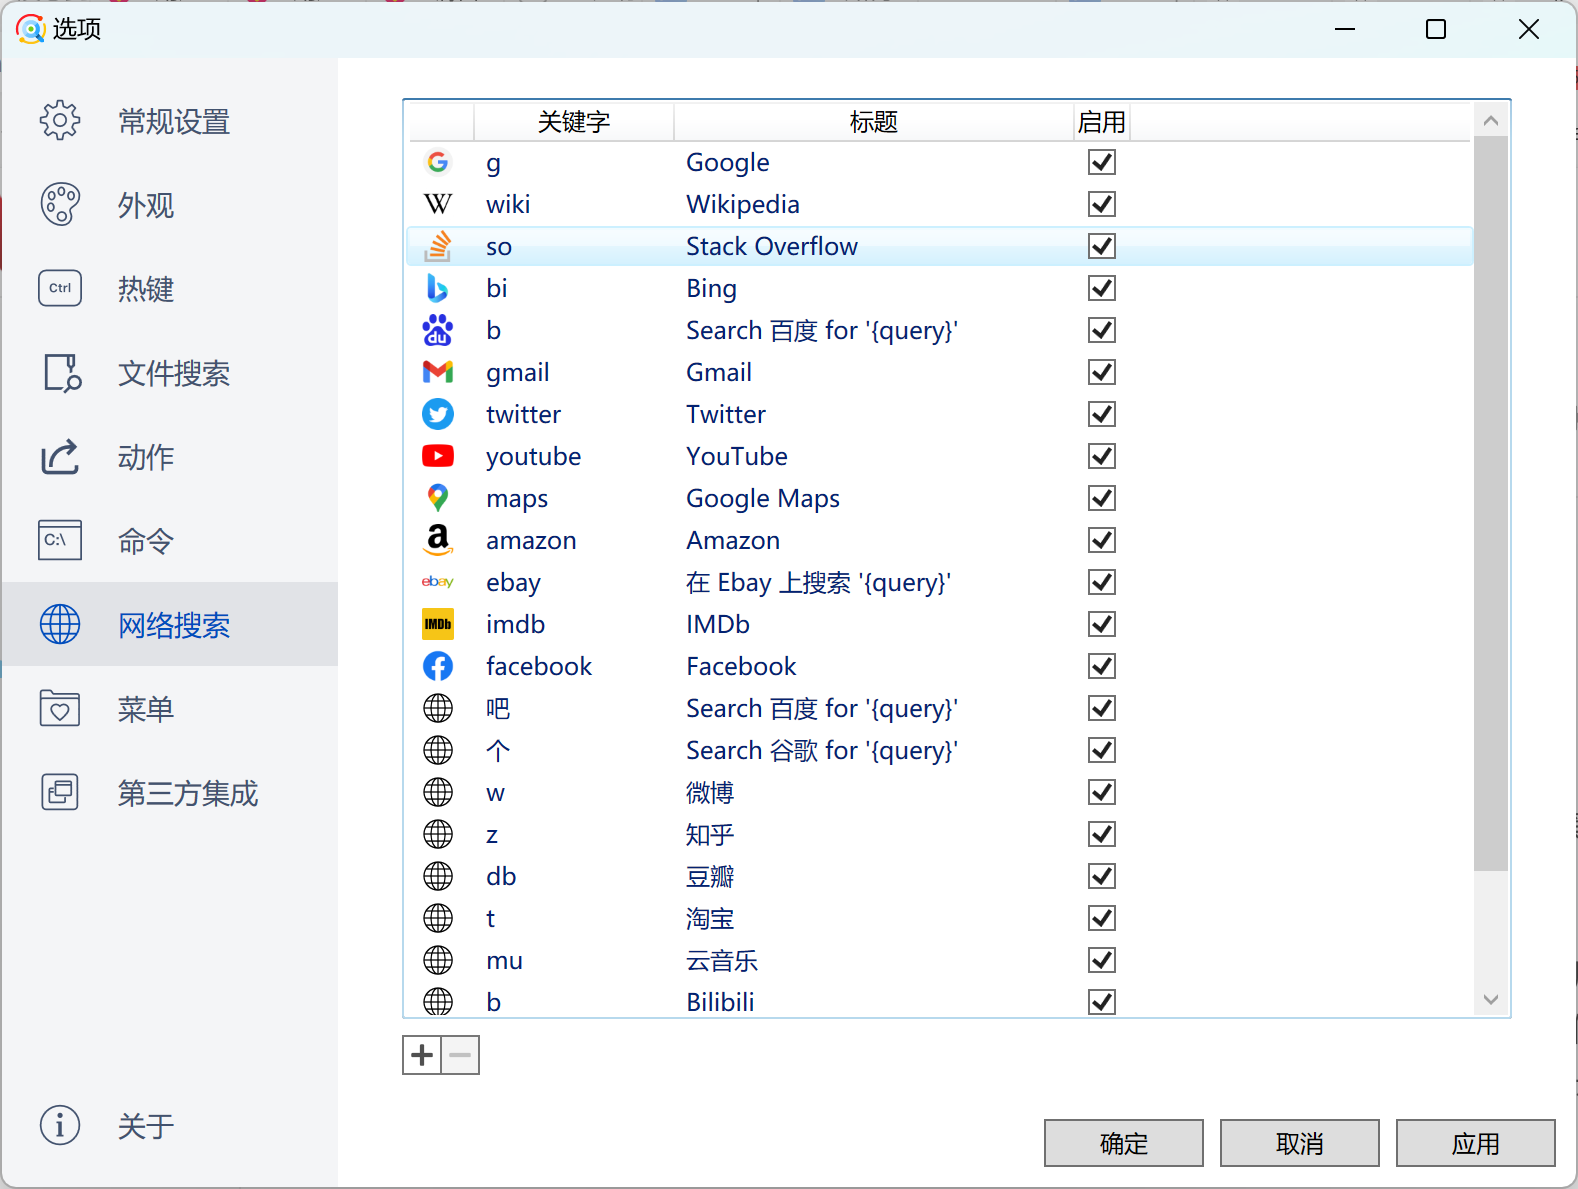Click the minus icon to remove an entry
This screenshot has width=1578, height=1189.
point(460,1055)
